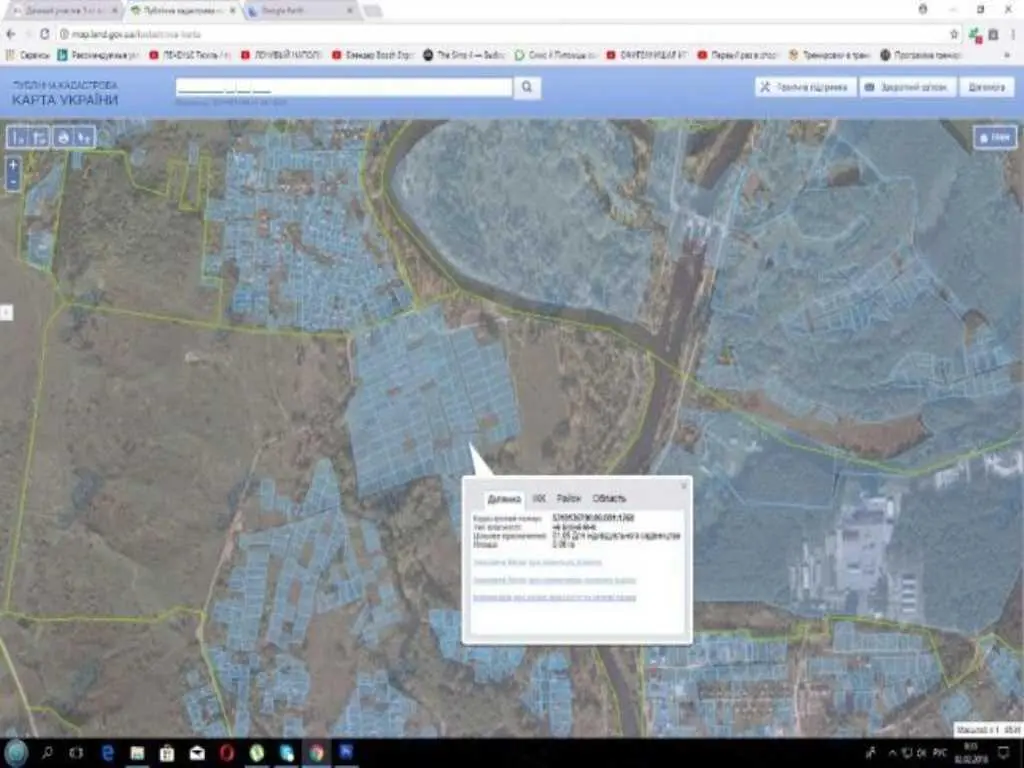Close the parcel info popup

pyautogui.click(x=684, y=486)
